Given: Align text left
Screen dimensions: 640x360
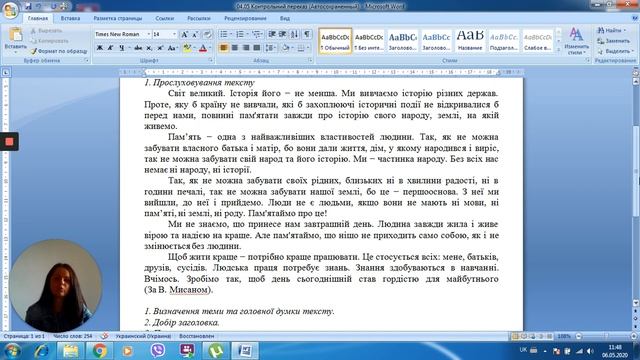Looking at the screenshot, I should pyautogui.click(x=223, y=48).
